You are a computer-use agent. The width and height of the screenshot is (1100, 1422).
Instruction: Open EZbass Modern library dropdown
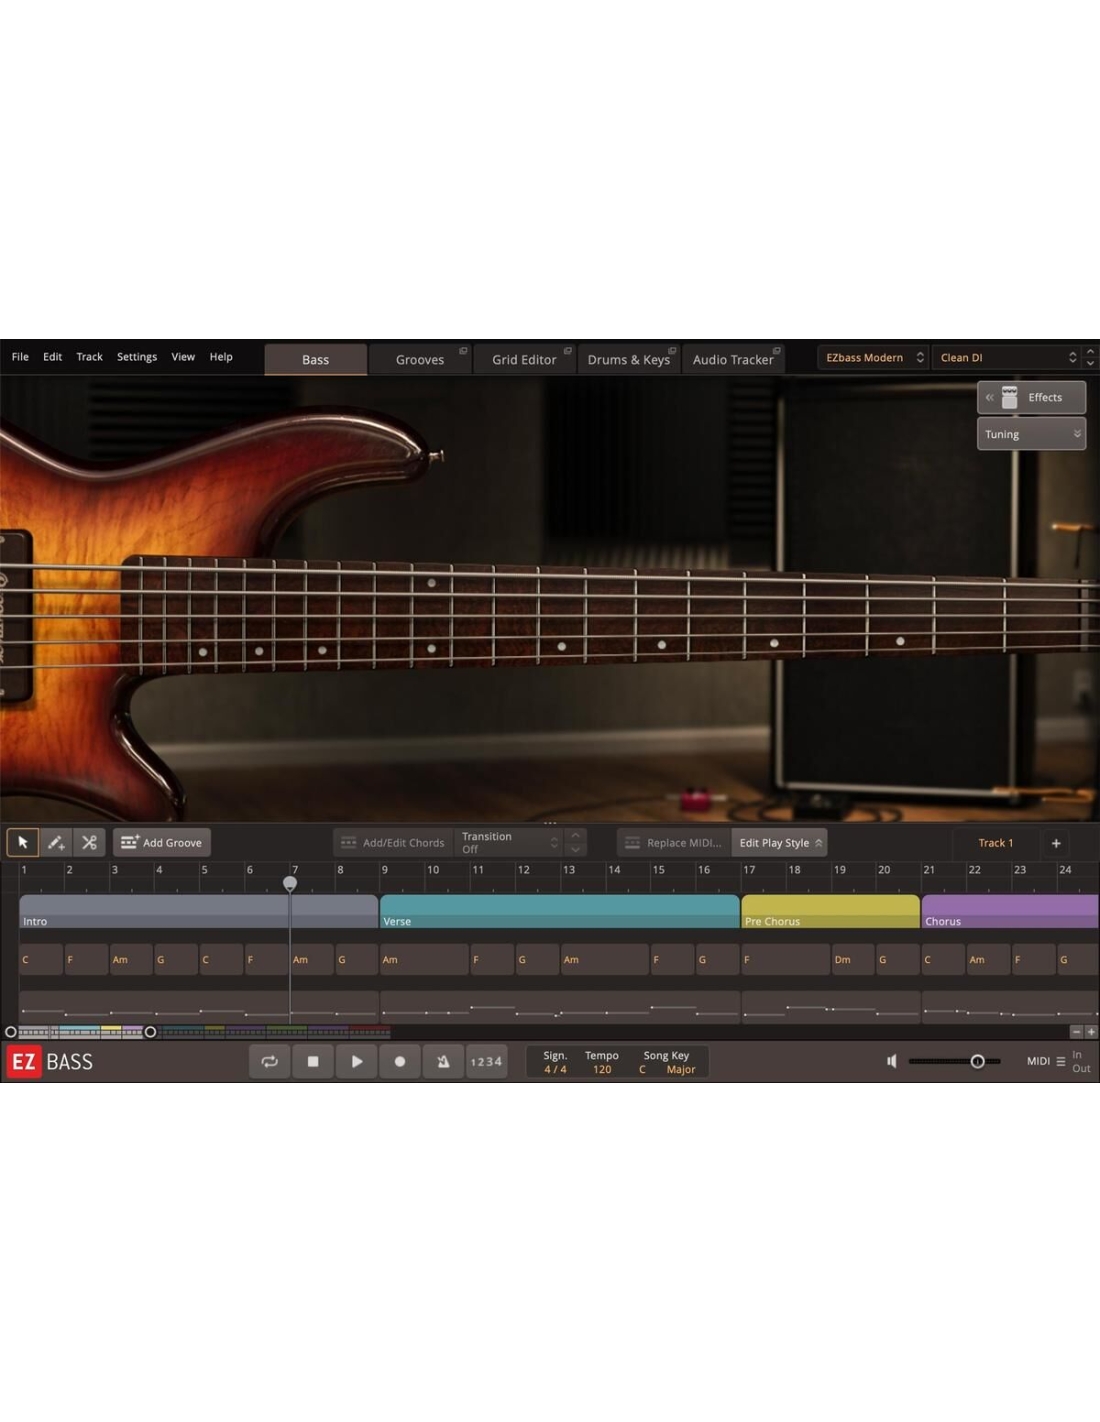point(874,357)
